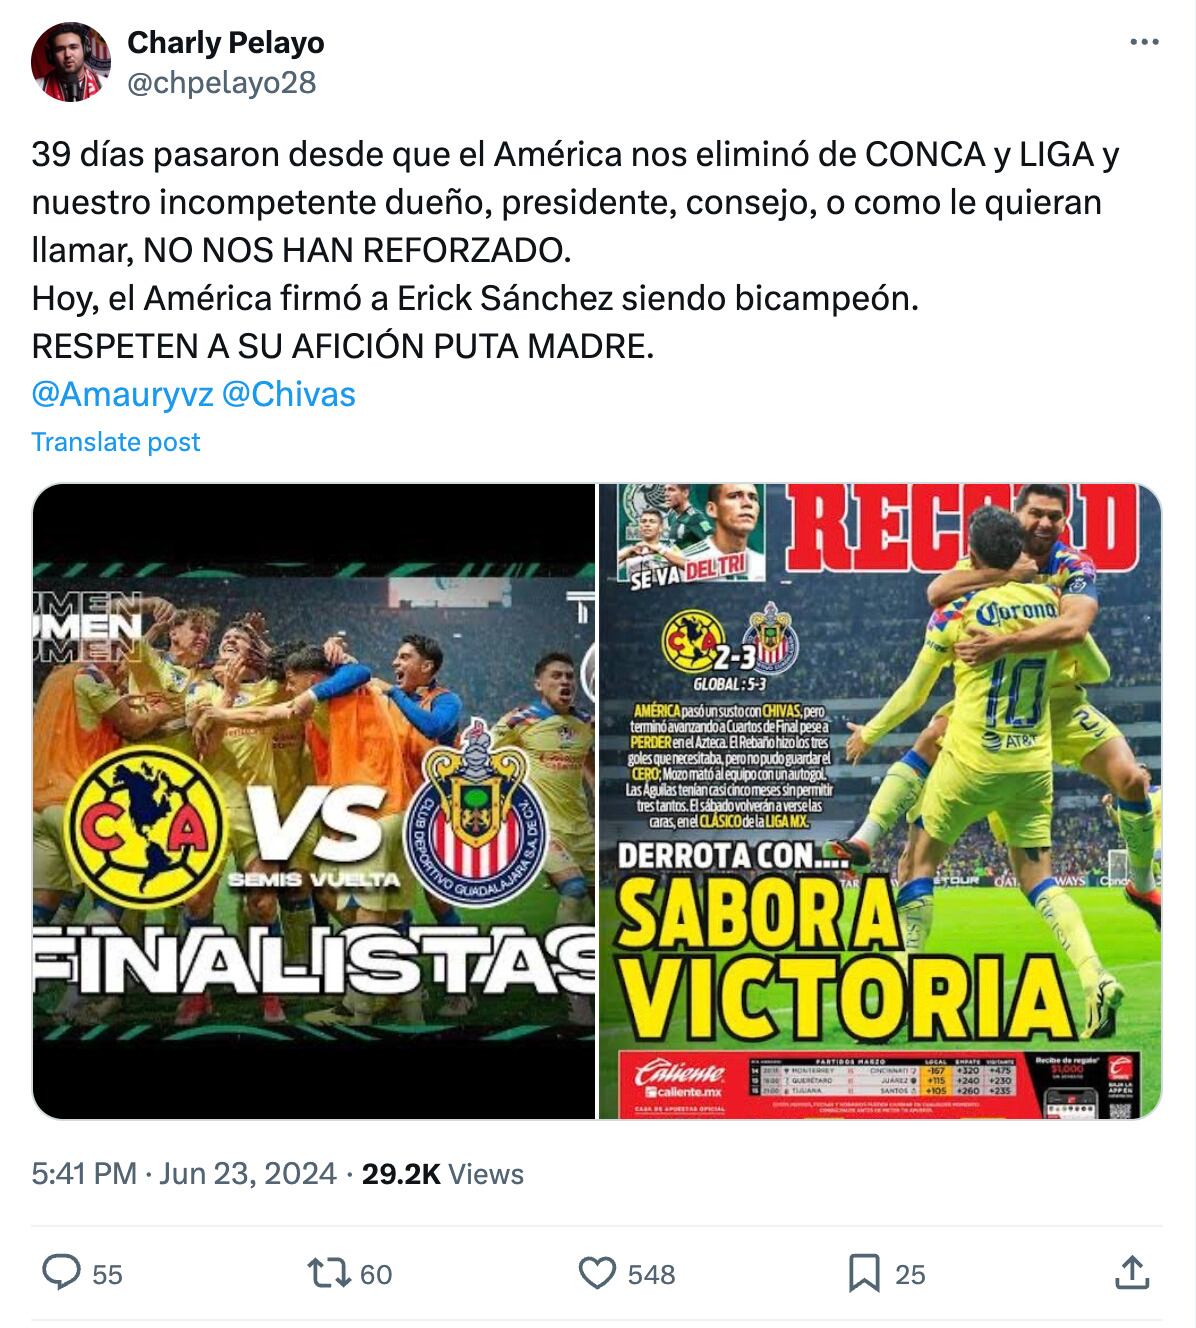Click the 55 replies count
This screenshot has height=1328, width=1196.
[107, 1274]
